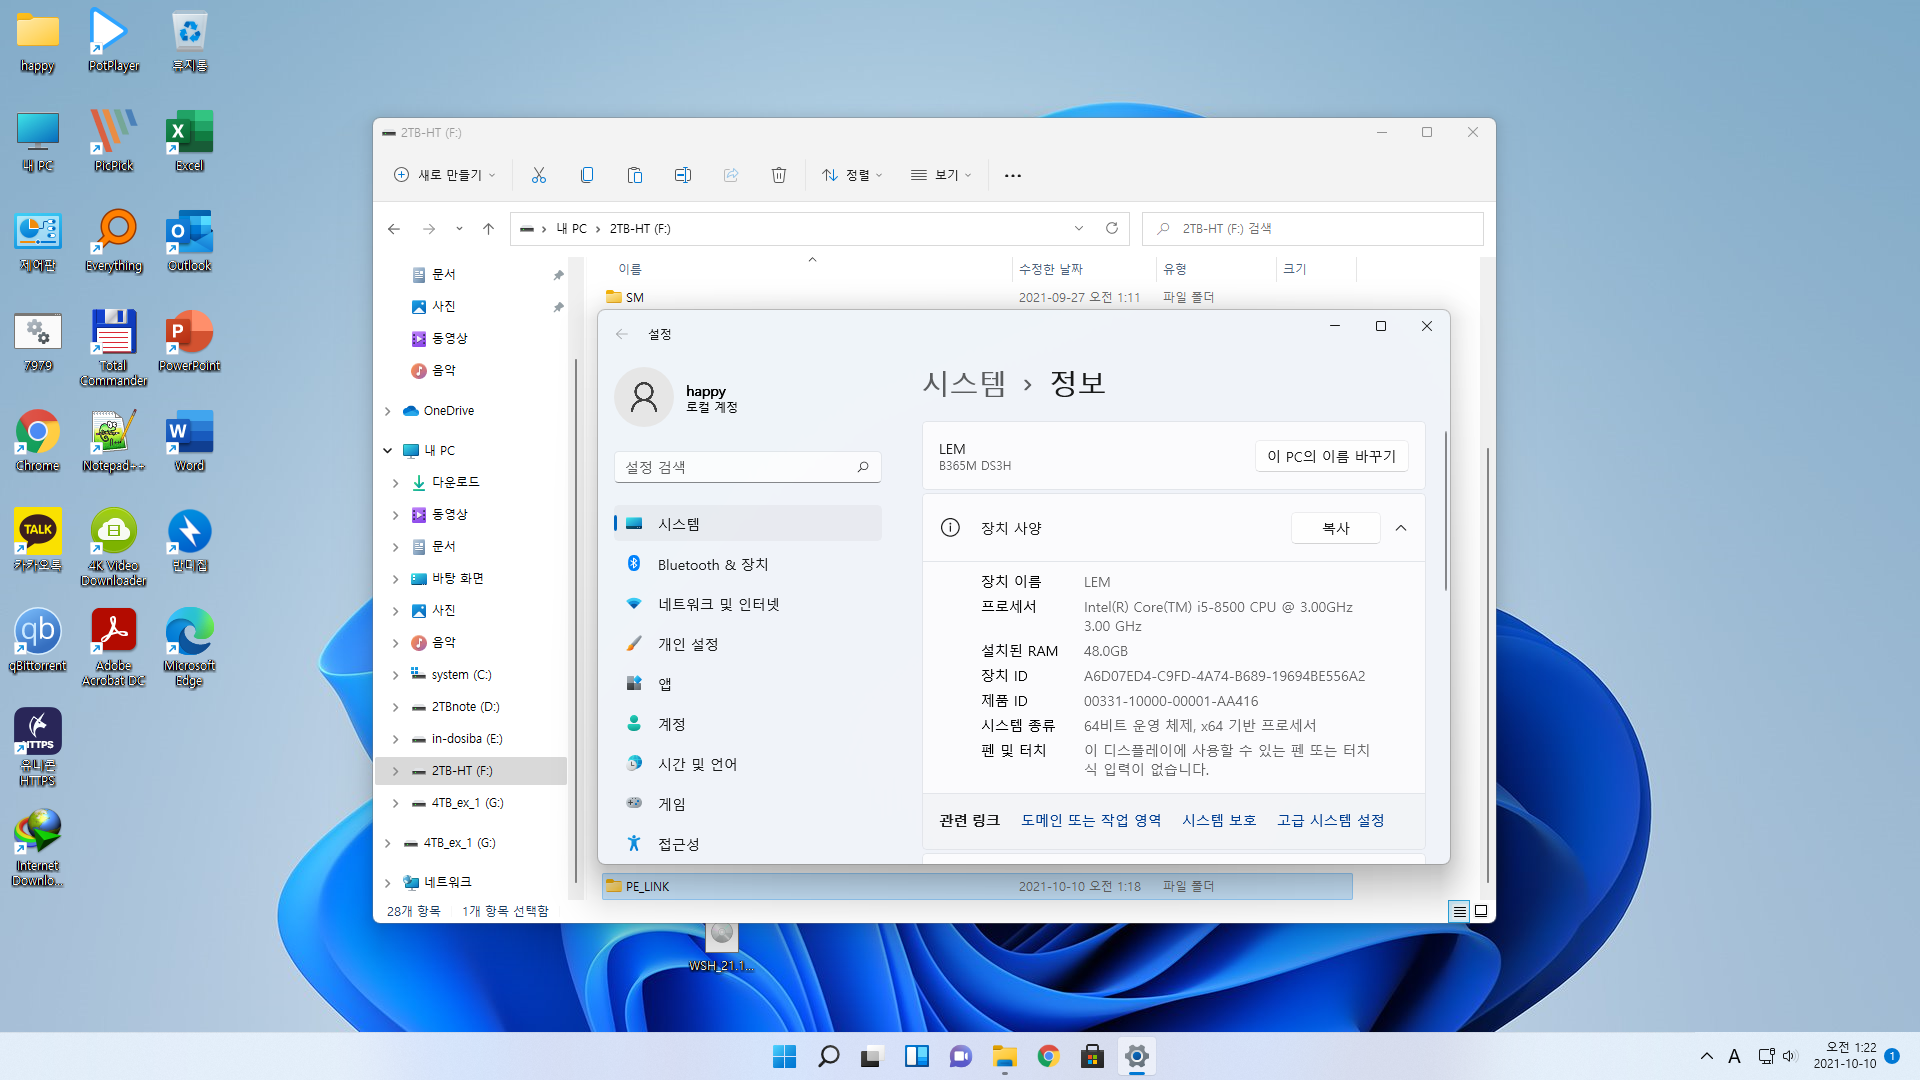Open 도메인 또는 작업 영역 link

tap(1091, 820)
